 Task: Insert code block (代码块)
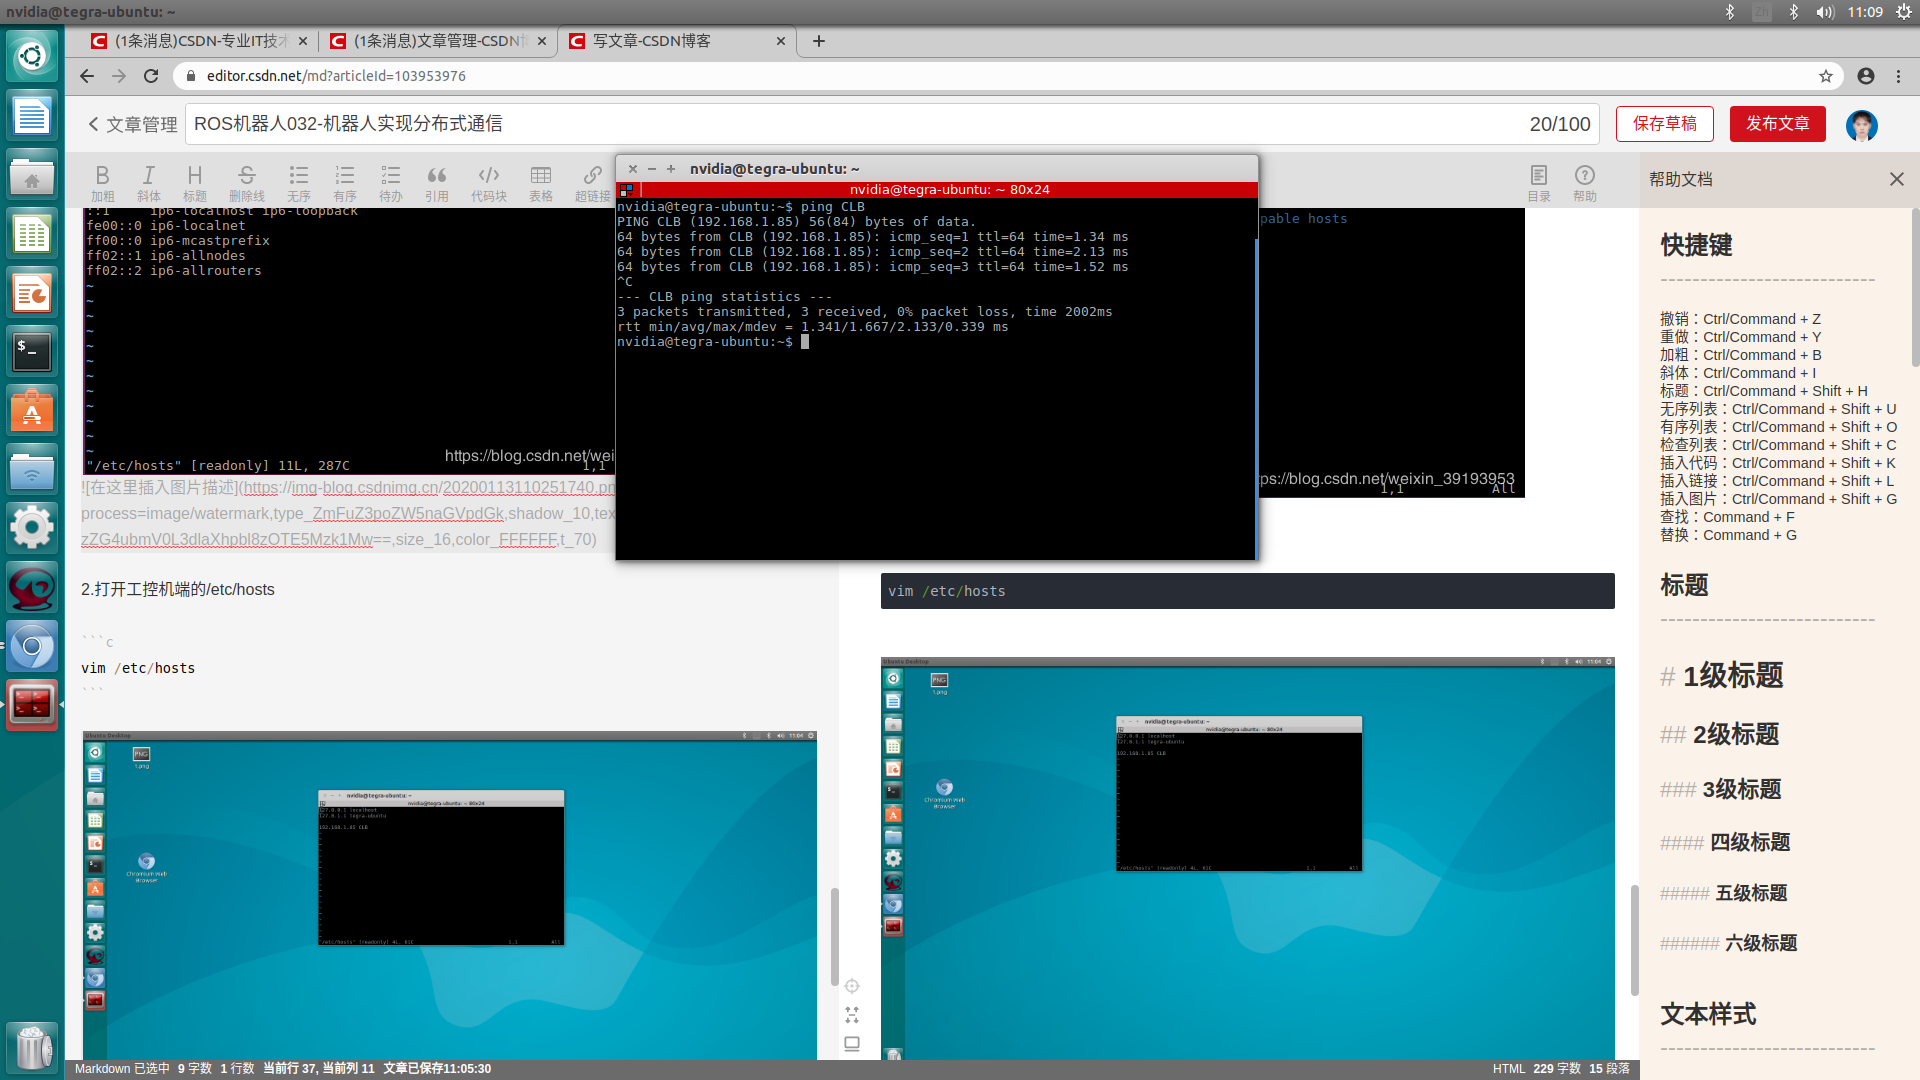[x=488, y=183]
